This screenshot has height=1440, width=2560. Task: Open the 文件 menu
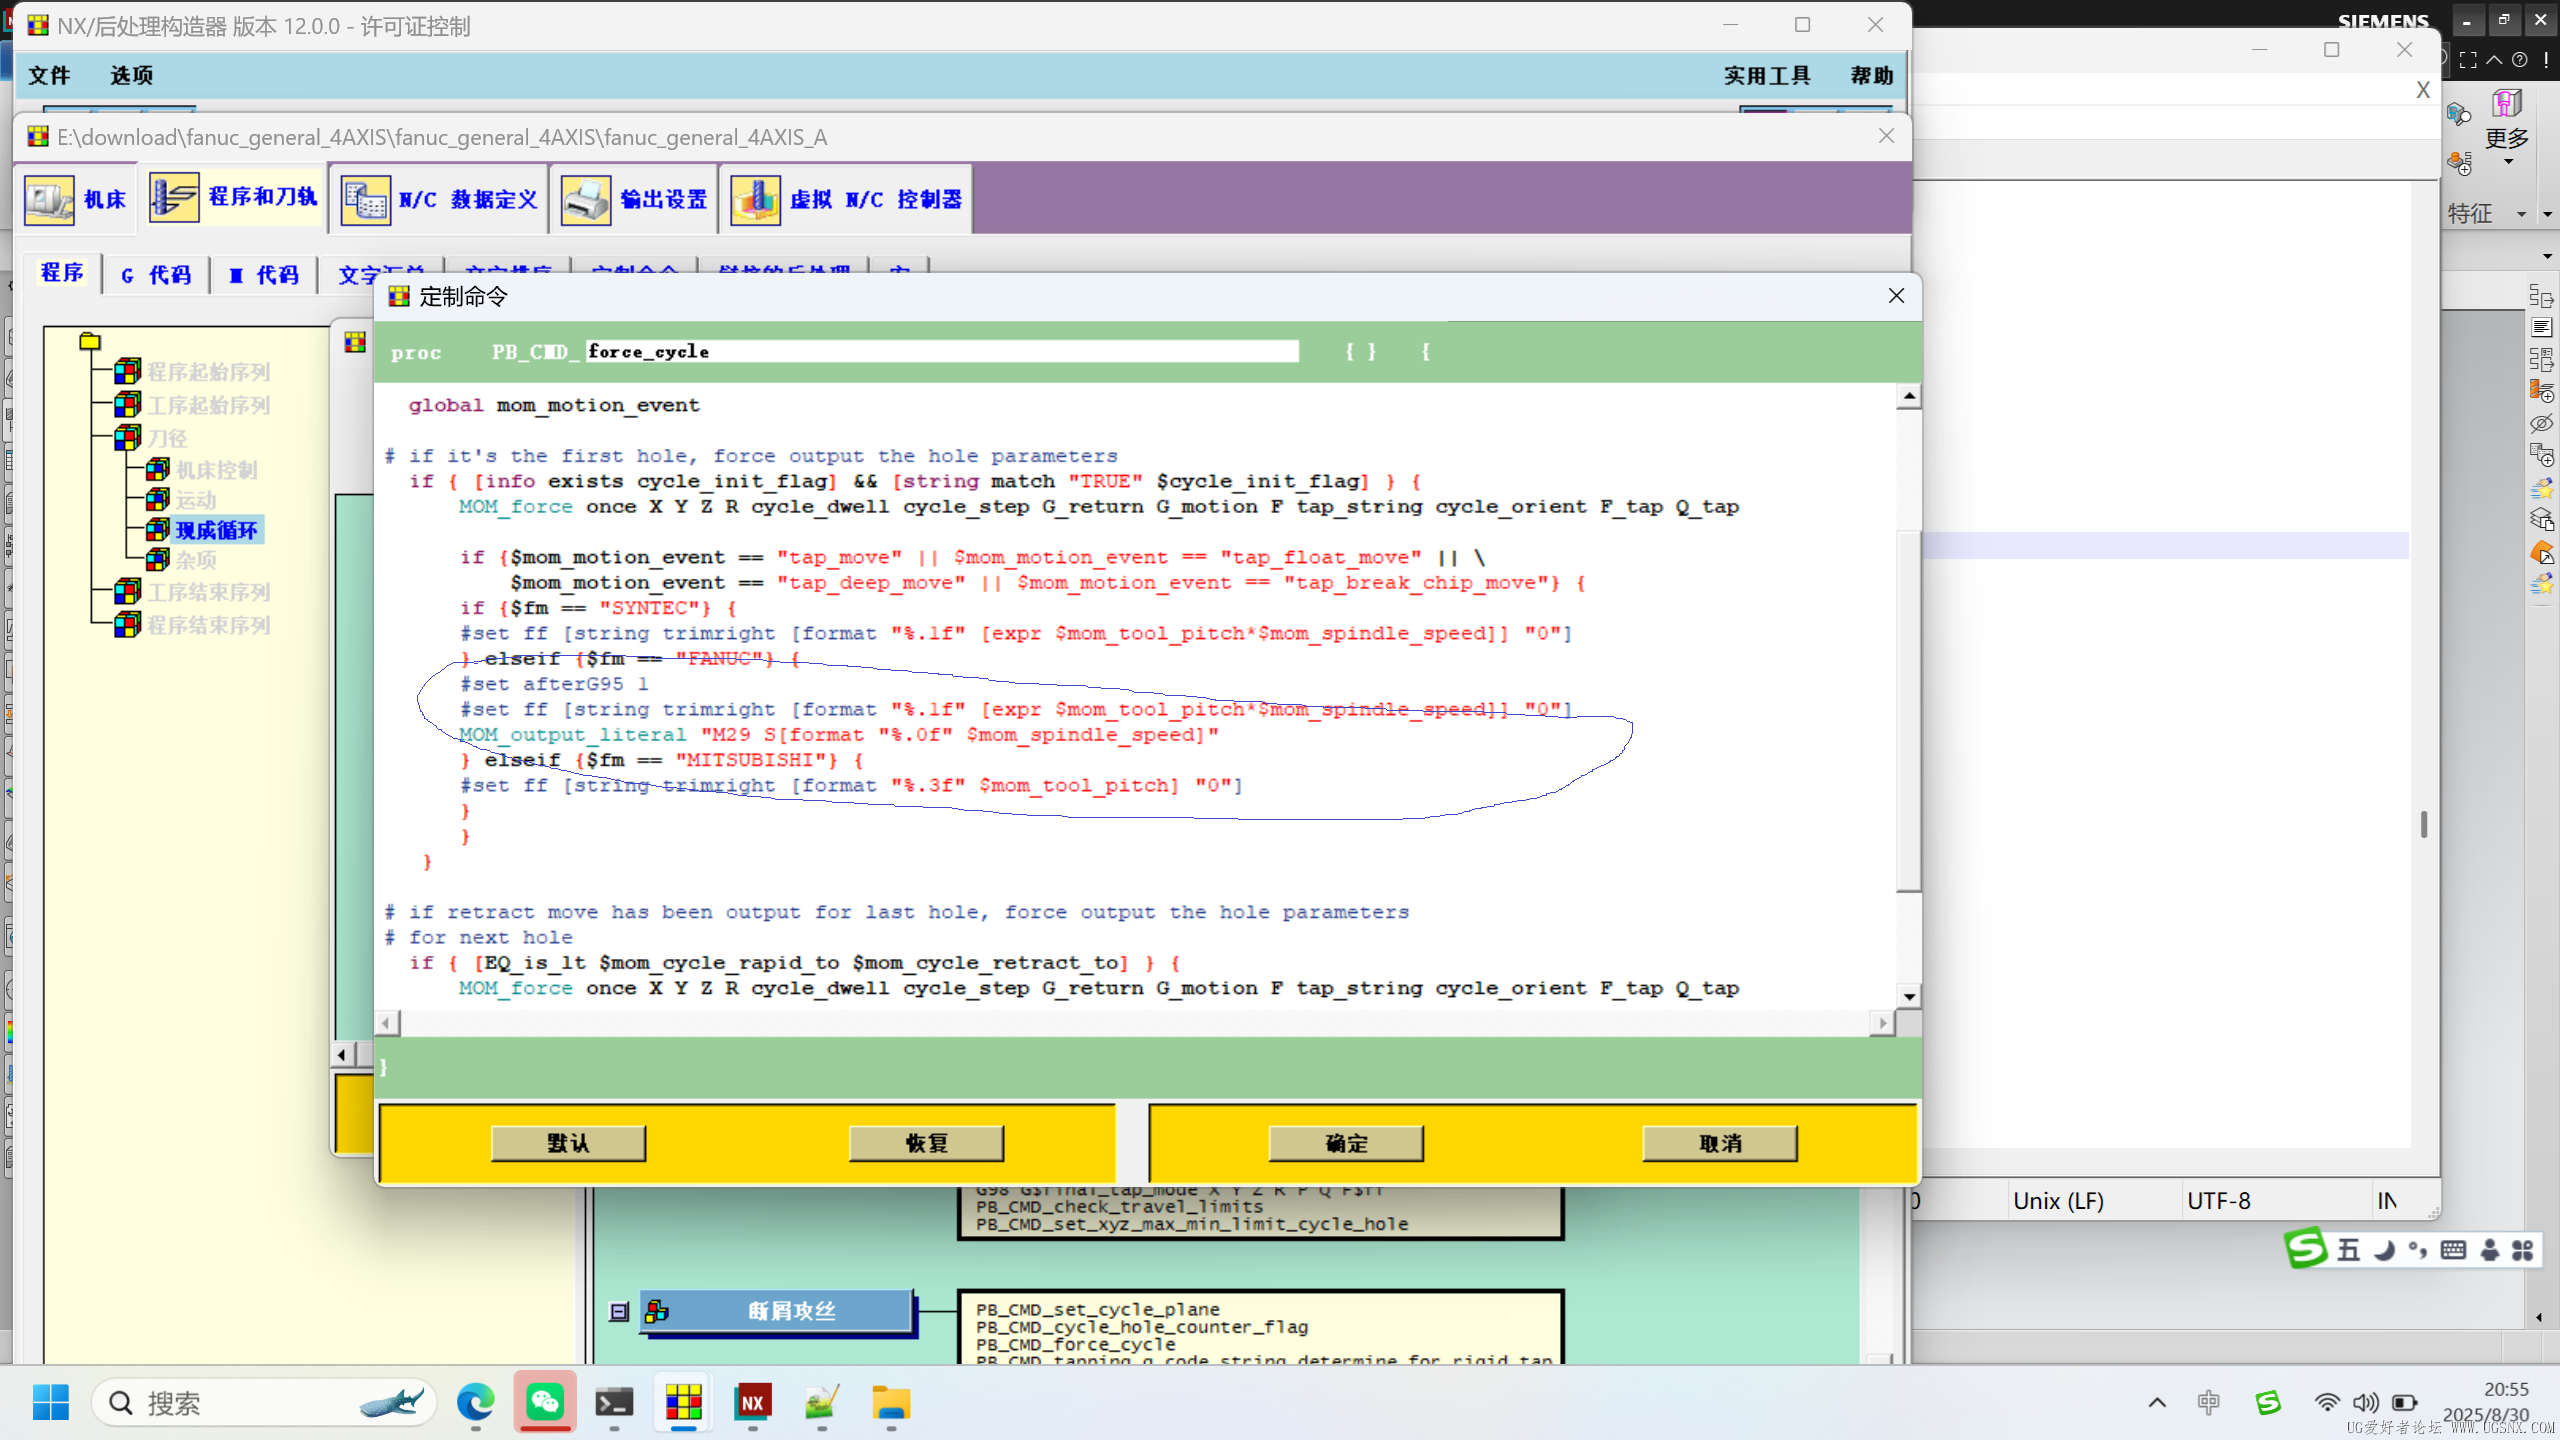[x=48, y=75]
